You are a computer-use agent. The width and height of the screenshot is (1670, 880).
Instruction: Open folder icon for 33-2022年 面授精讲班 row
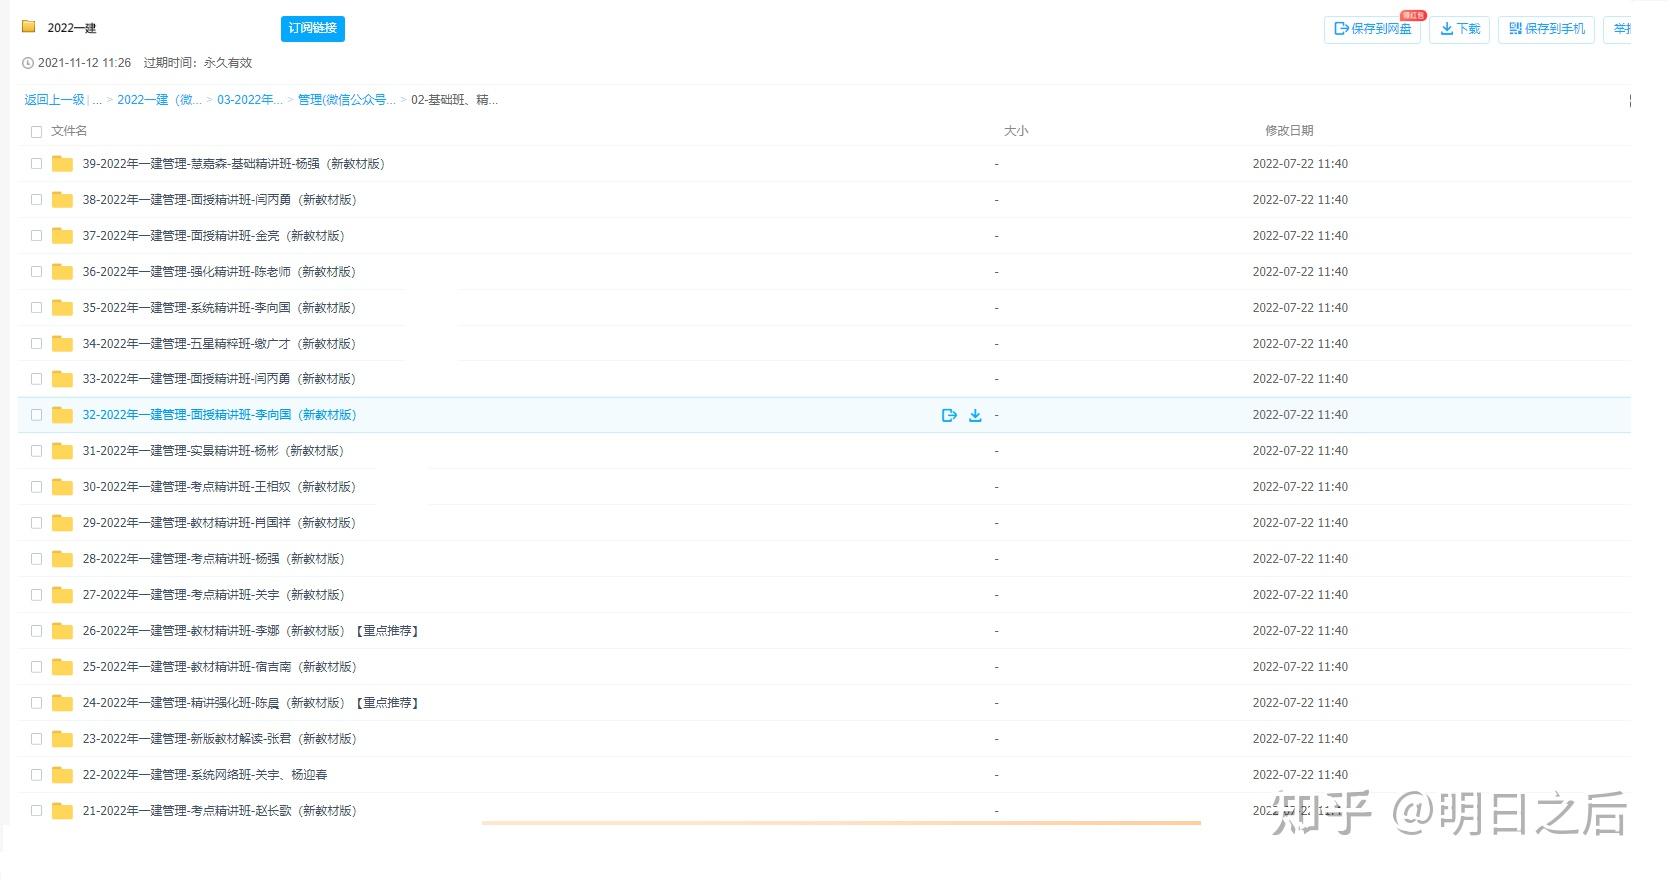pyautogui.click(x=62, y=379)
